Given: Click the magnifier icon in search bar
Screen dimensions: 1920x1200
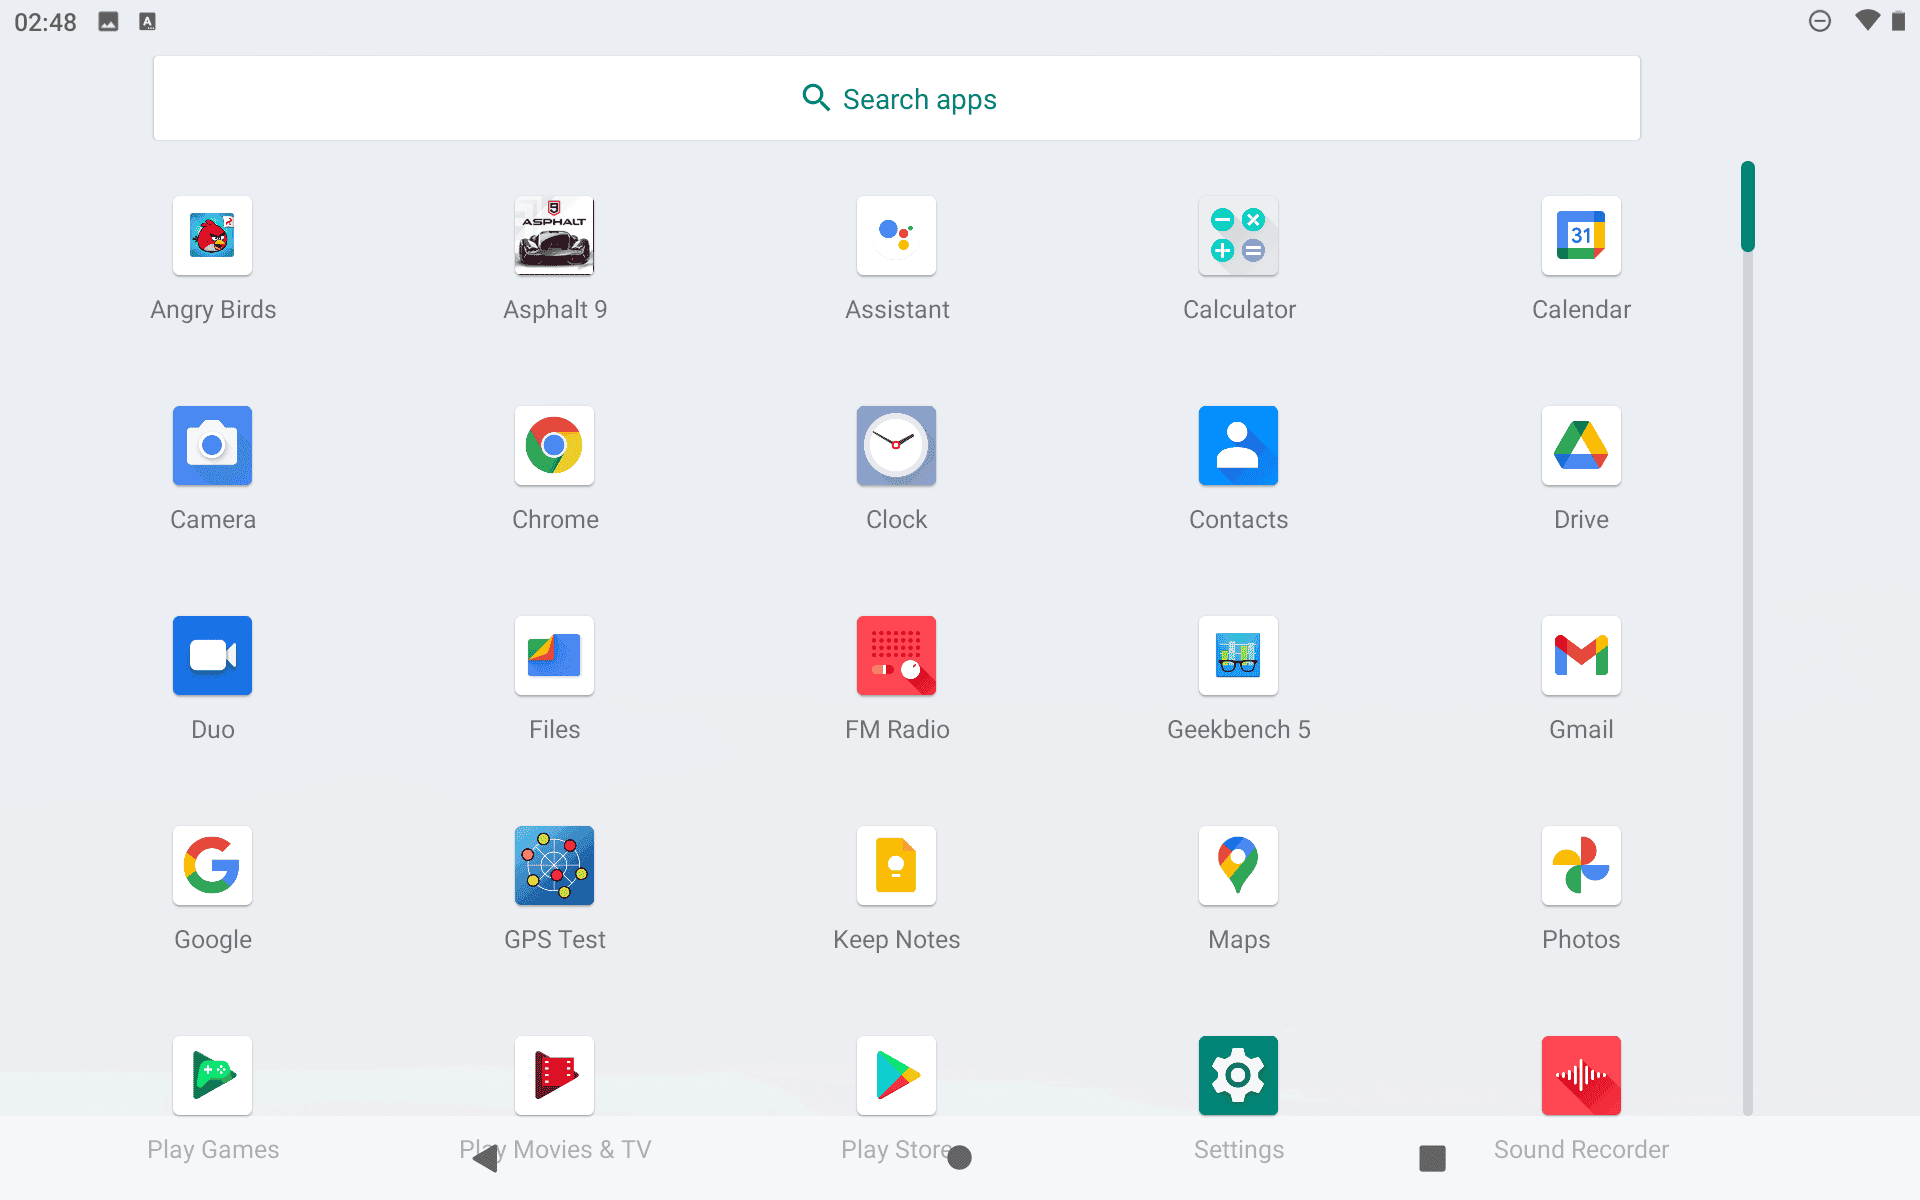Looking at the screenshot, I should tap(816, 98).
